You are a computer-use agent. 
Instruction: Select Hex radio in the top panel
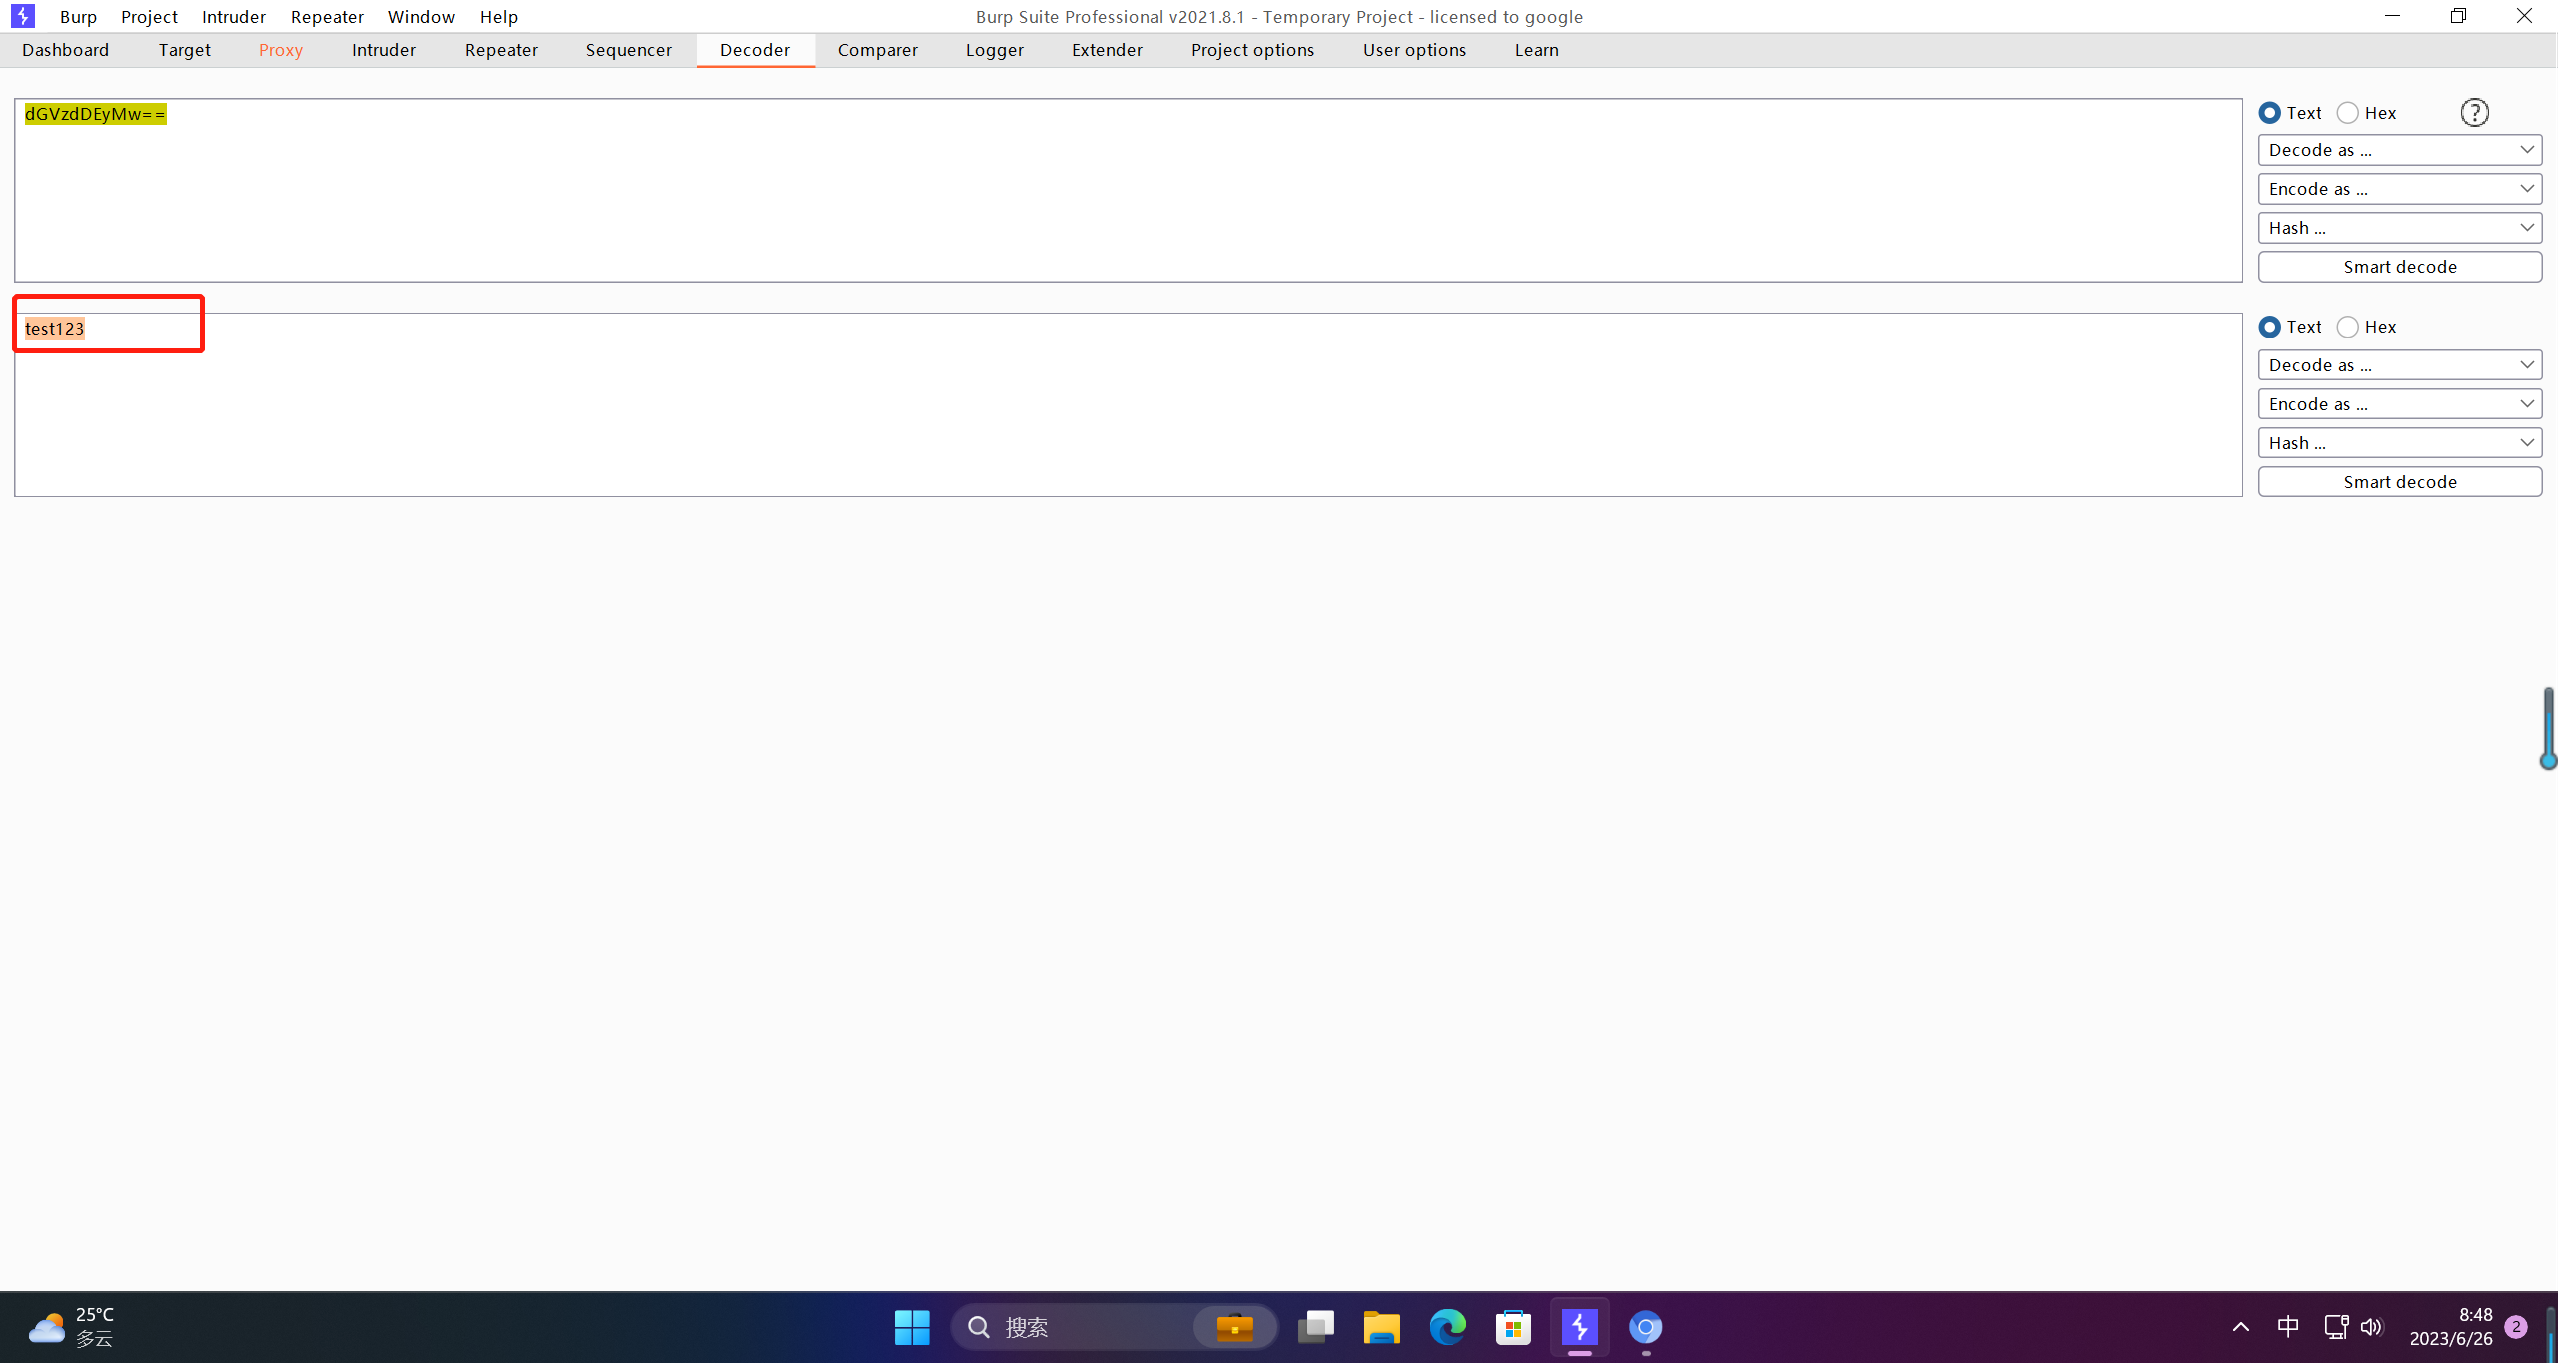(2348, 113)
